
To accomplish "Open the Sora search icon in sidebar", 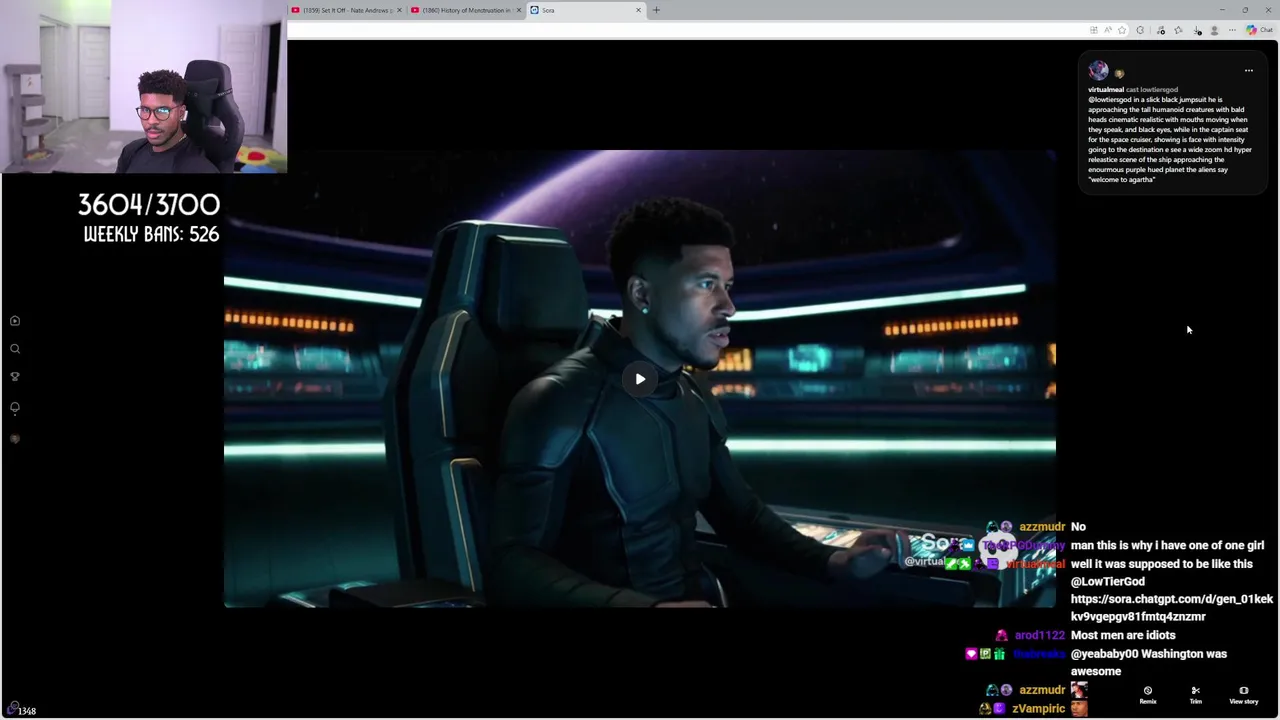I will [15, 349].
